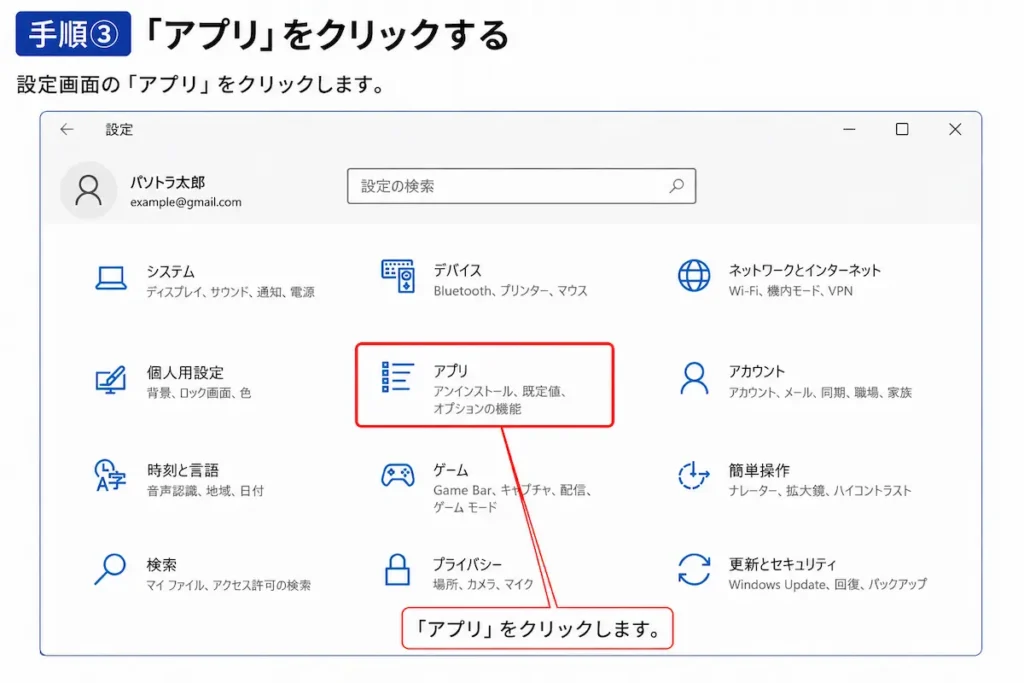Click the マイ ファイル、アクセス許可の検索 description

(x=229, y=586)
